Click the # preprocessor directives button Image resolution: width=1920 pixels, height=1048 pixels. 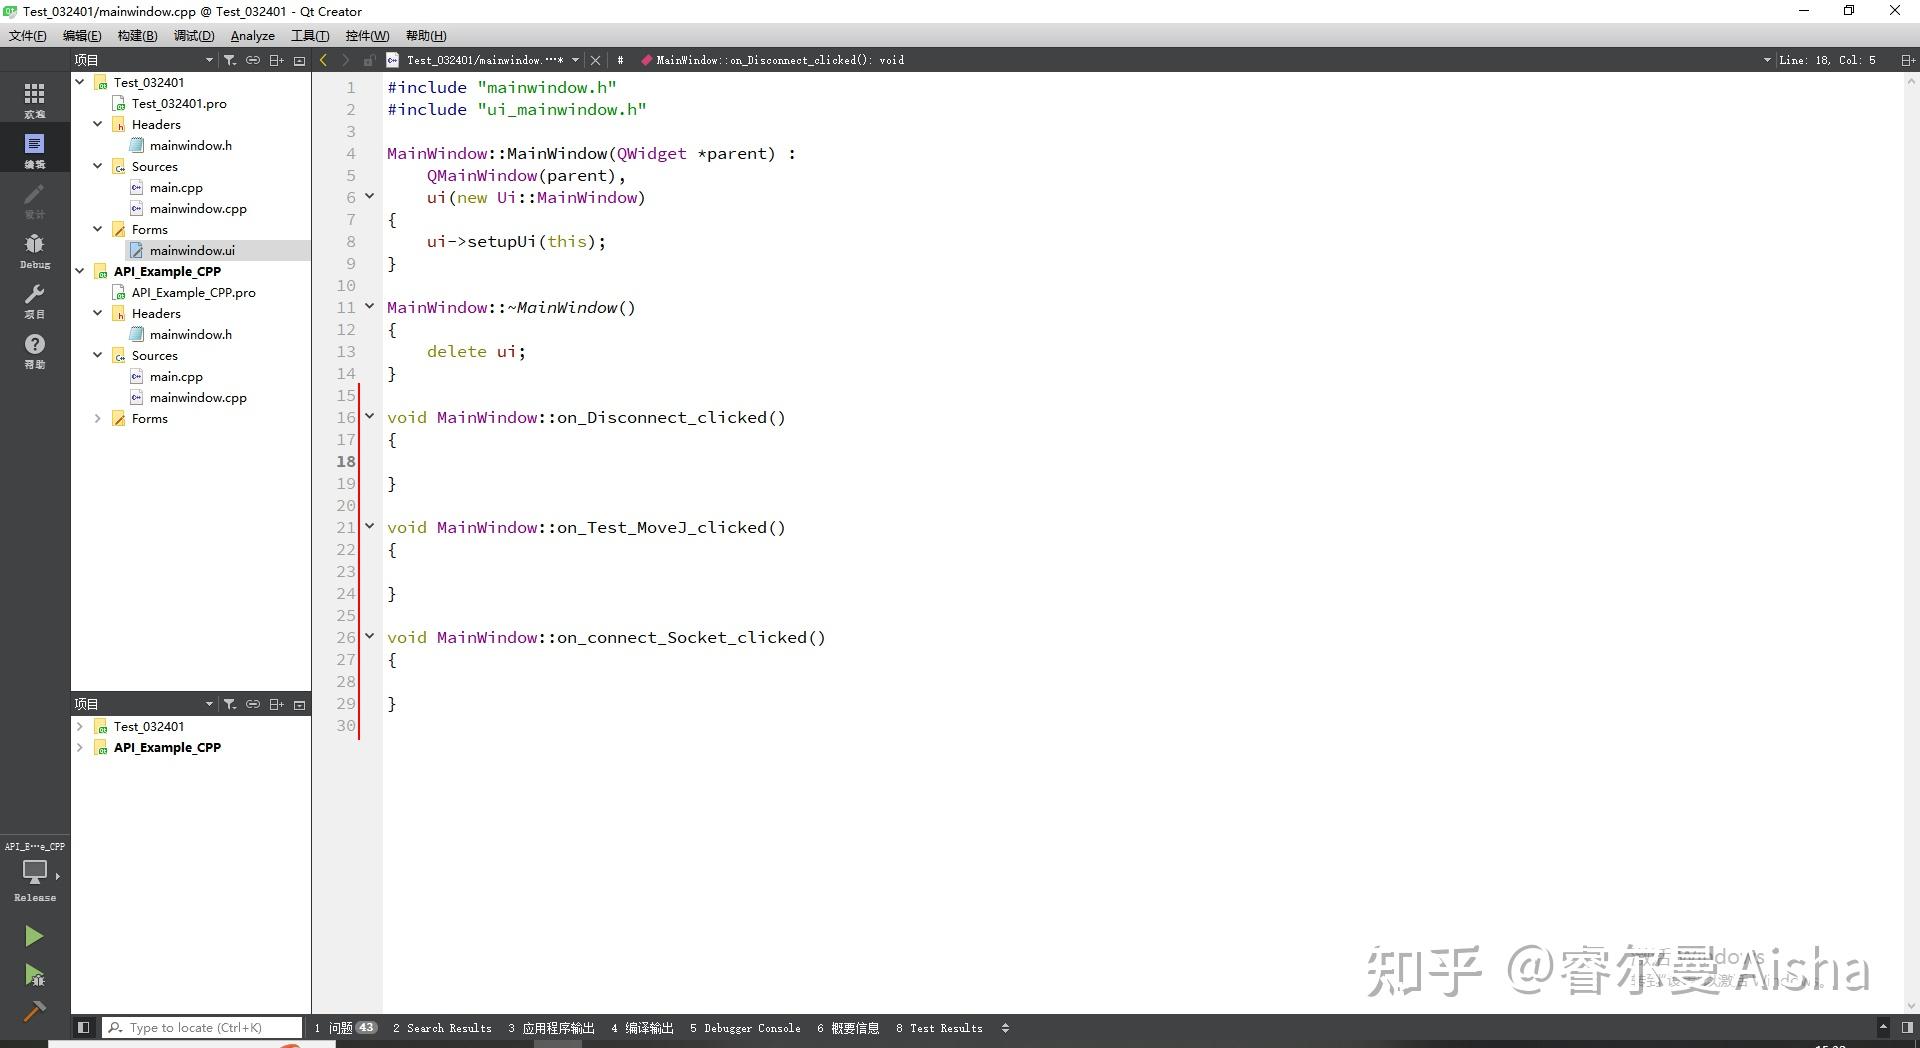pos(621,60)
